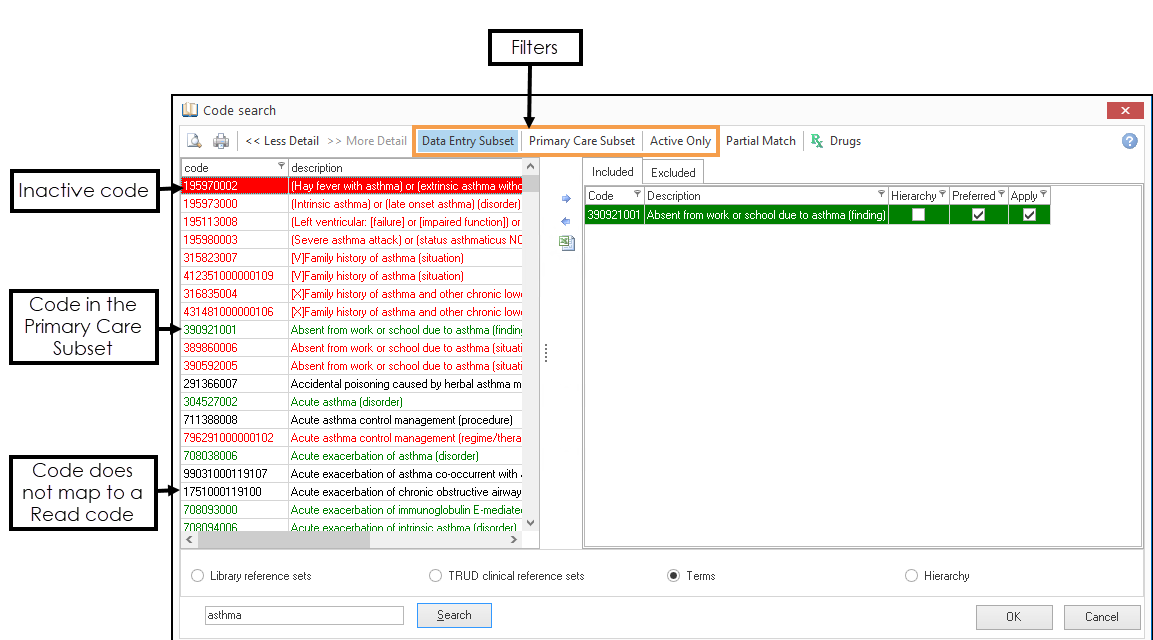Screen dimensions: 1153x640
Task: Open the Description filter in Included grid
Action: 881,195
